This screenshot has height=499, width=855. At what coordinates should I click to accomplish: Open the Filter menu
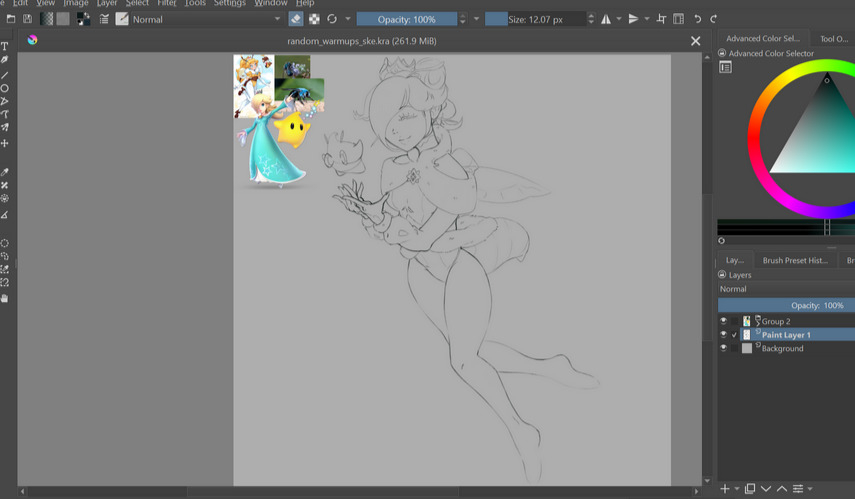tap(167, 3)
